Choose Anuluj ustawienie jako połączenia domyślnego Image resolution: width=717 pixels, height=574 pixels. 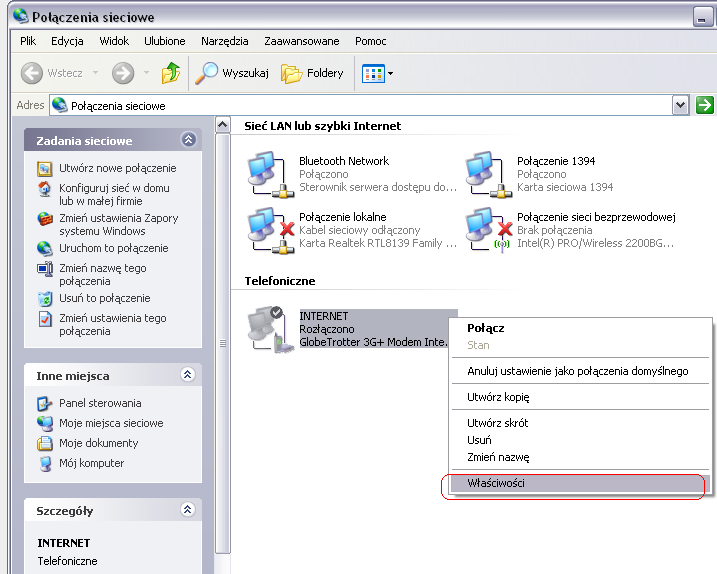(580, 371)
